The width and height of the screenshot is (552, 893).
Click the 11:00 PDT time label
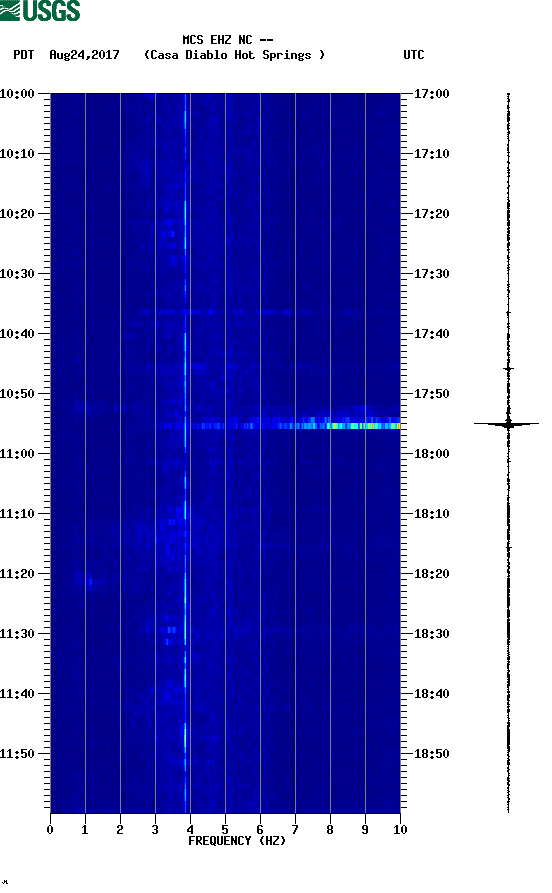coord(17,454)
